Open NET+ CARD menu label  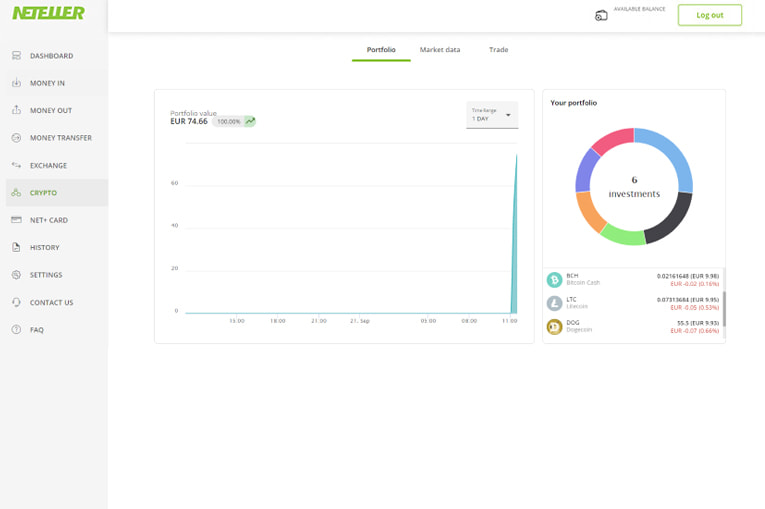tap(49, 220)
